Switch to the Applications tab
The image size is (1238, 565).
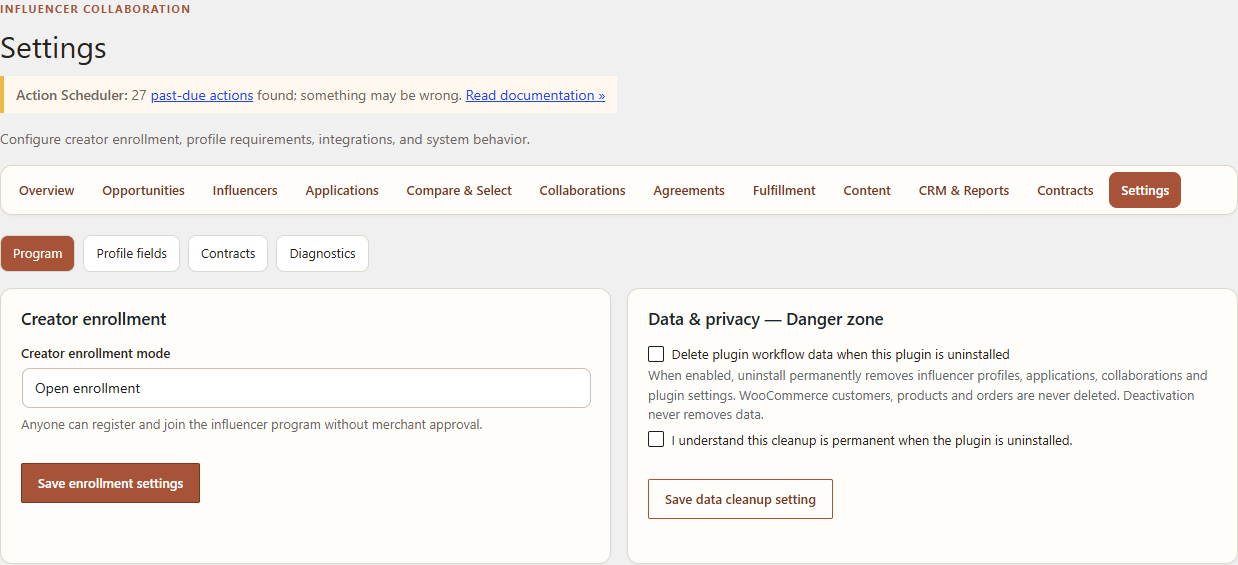(x=342, y=190)
